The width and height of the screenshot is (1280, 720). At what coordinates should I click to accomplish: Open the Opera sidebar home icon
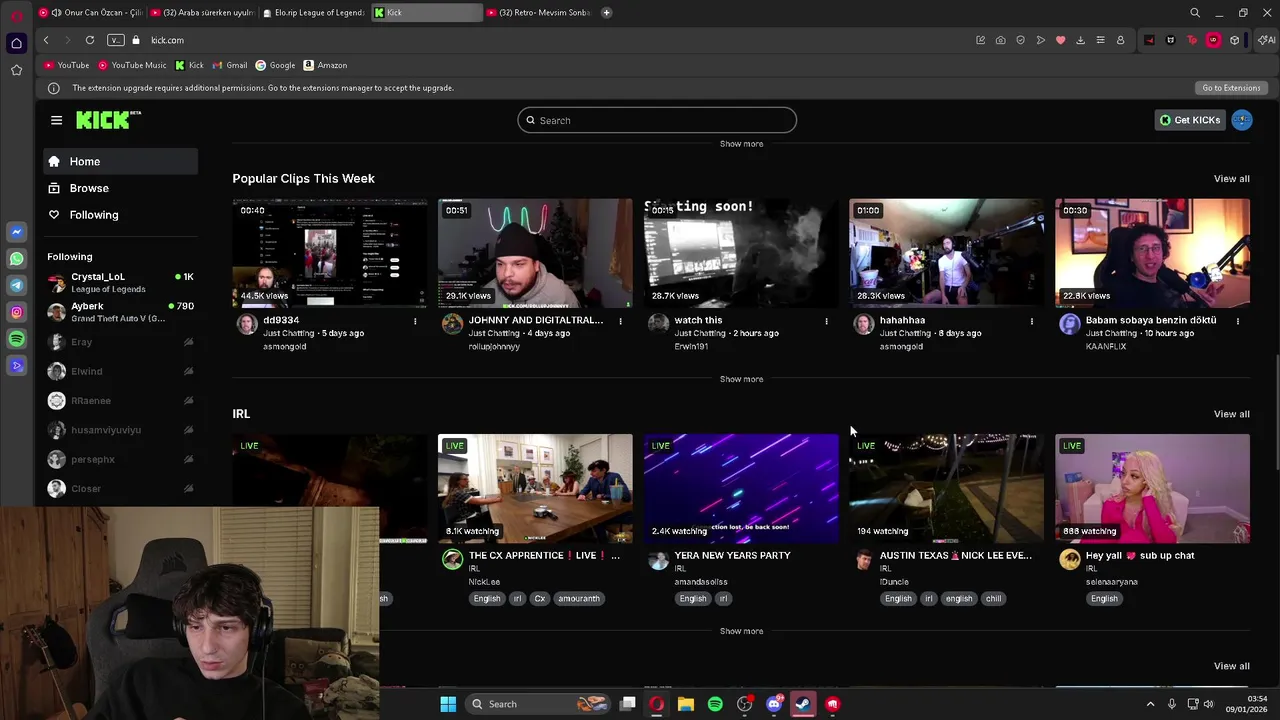pyautogui.click(x=16, y=43)
